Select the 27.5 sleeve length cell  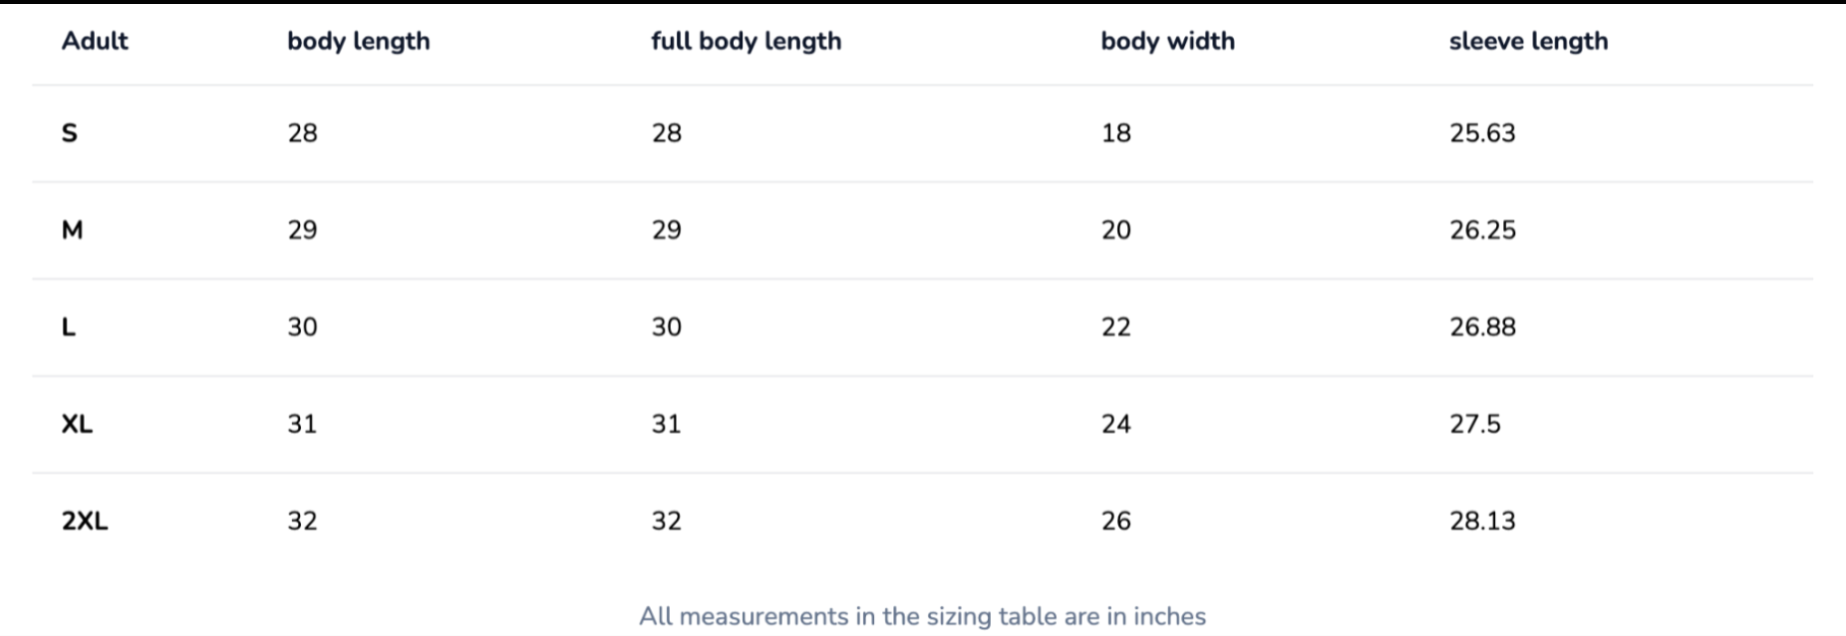point(1475,424)
